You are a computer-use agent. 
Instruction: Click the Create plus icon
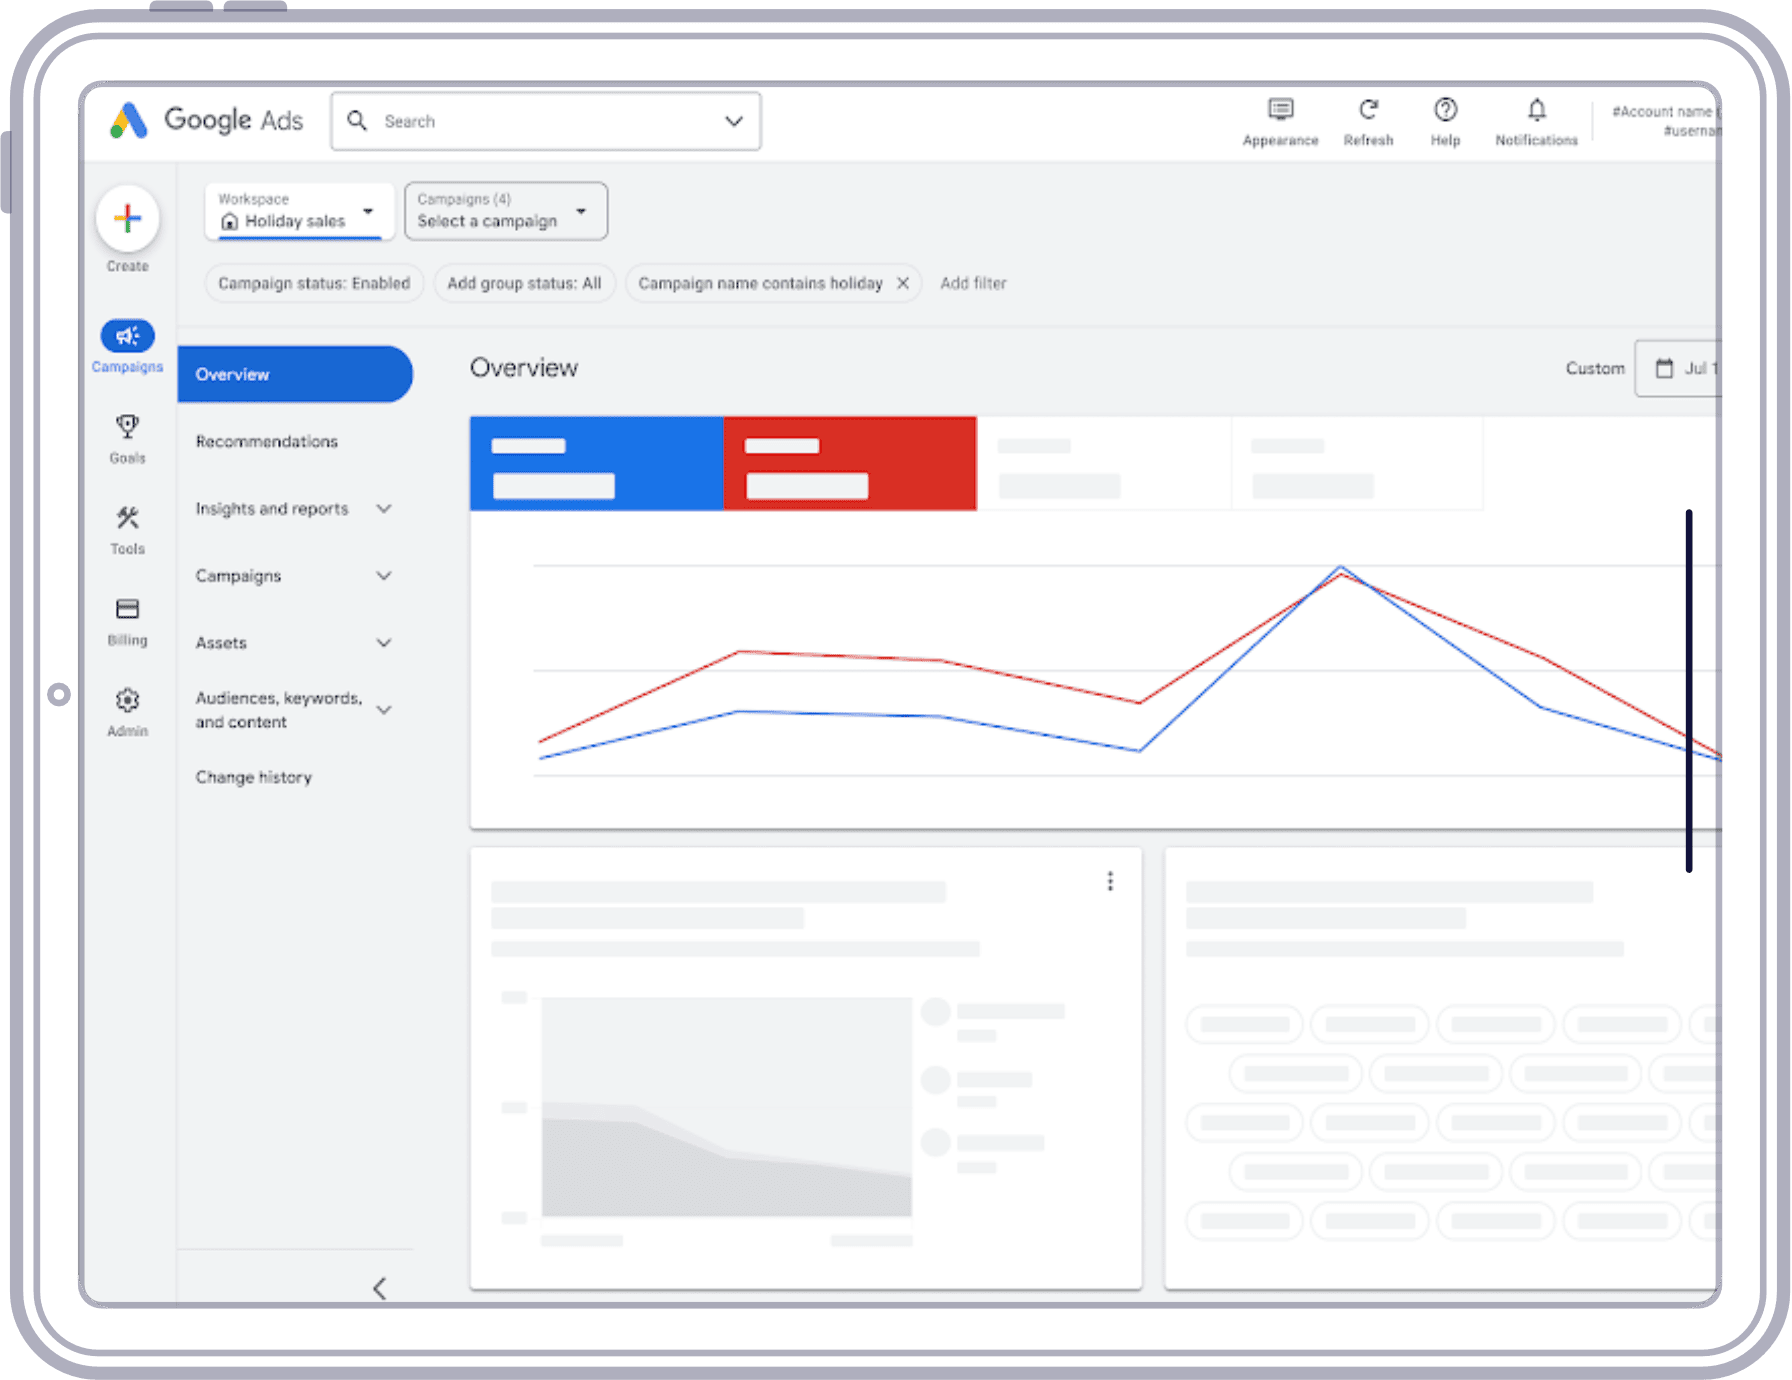point(127,218)
